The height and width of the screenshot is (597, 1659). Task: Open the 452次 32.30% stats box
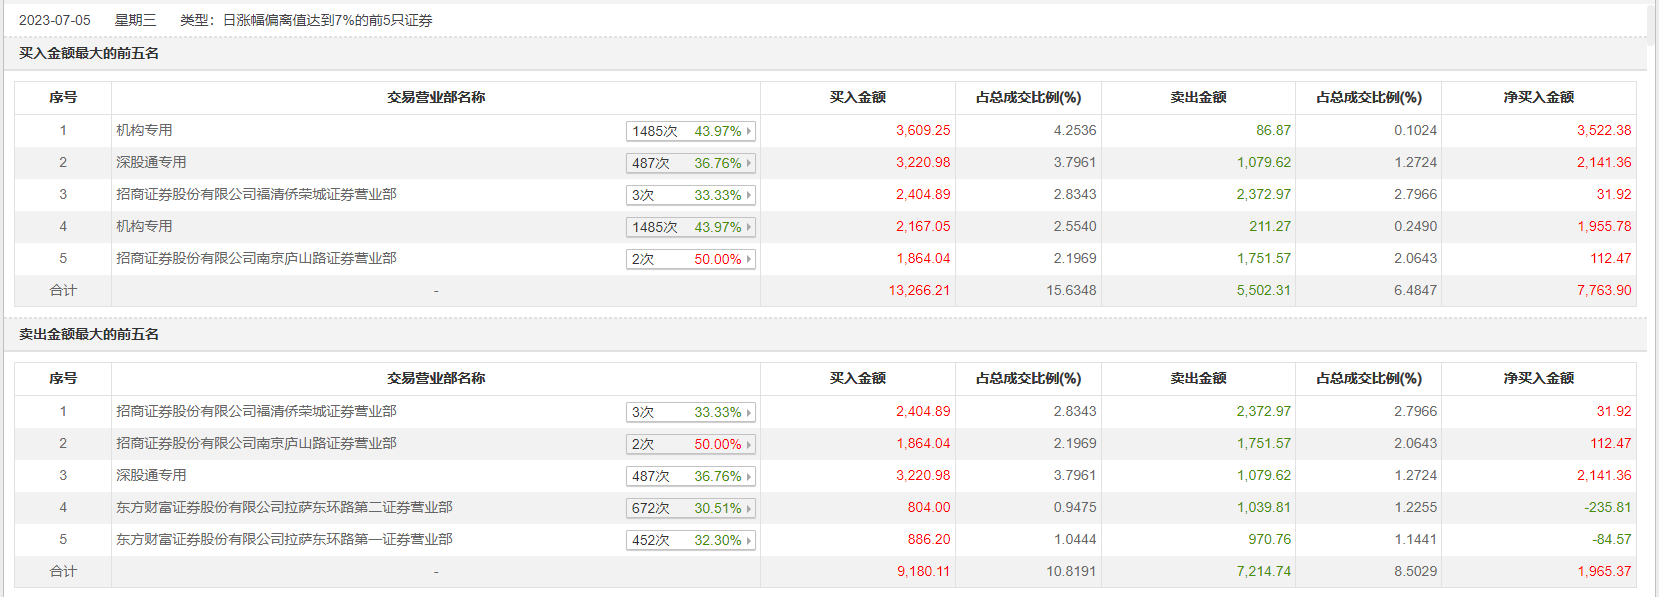tap(690, 540)
